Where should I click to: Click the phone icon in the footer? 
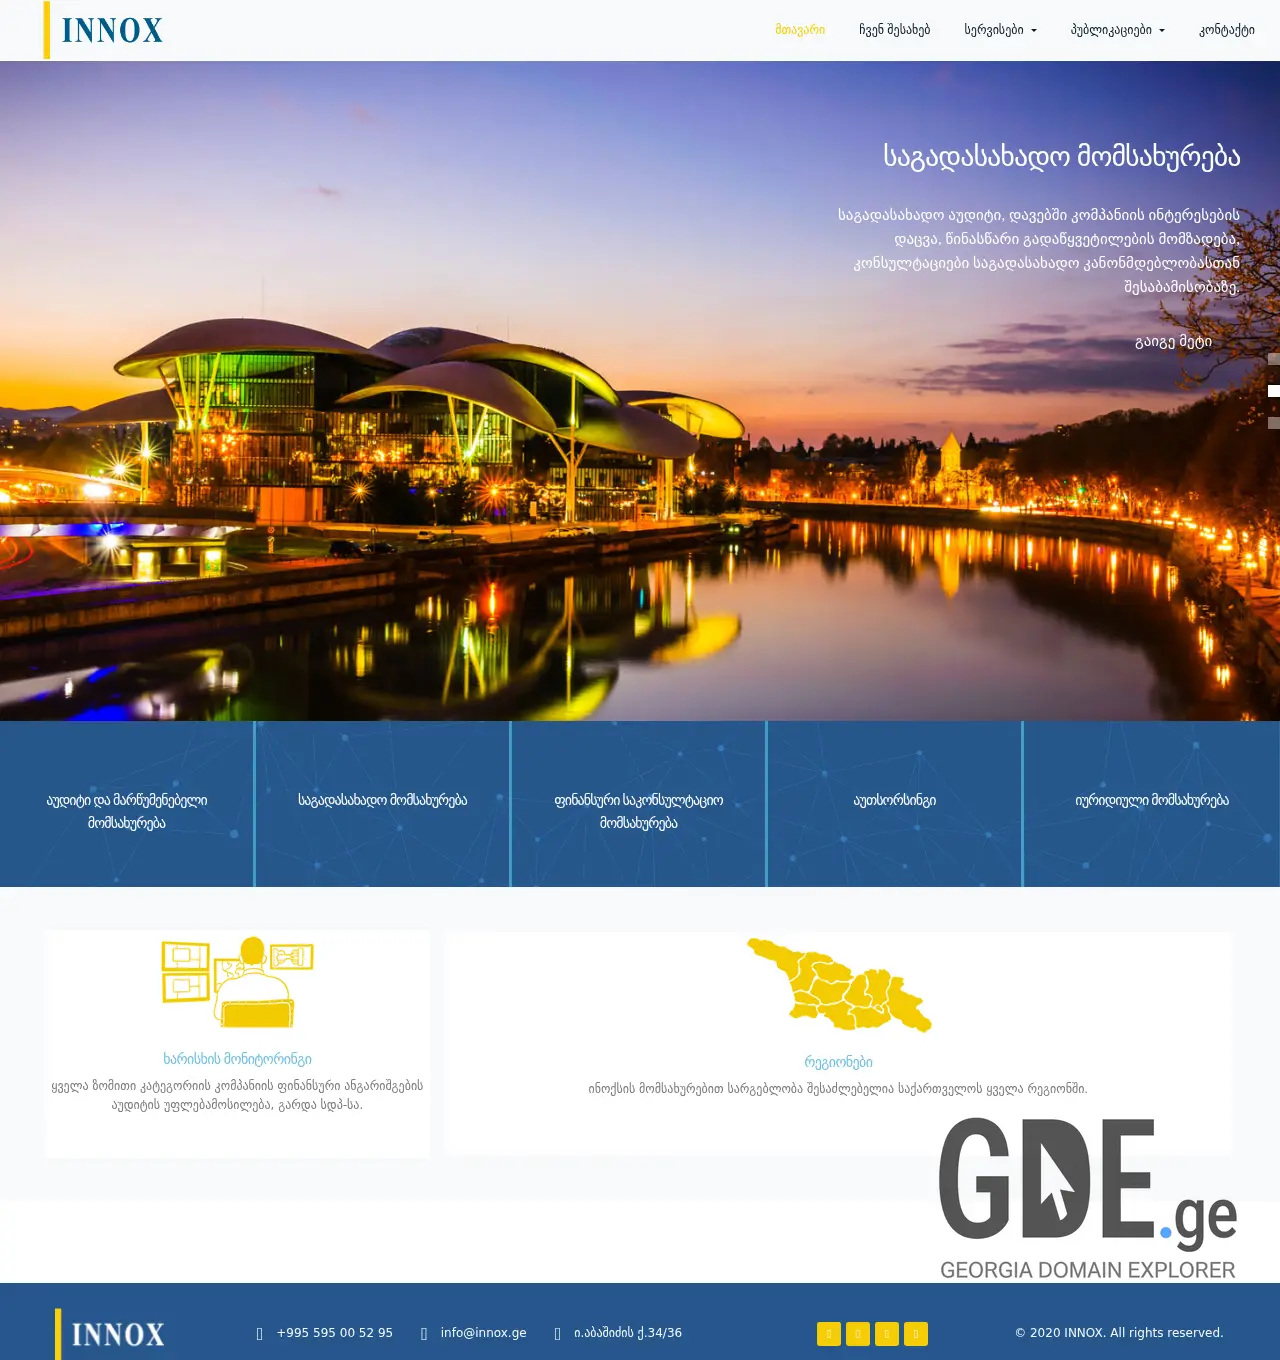point(258,1332)
